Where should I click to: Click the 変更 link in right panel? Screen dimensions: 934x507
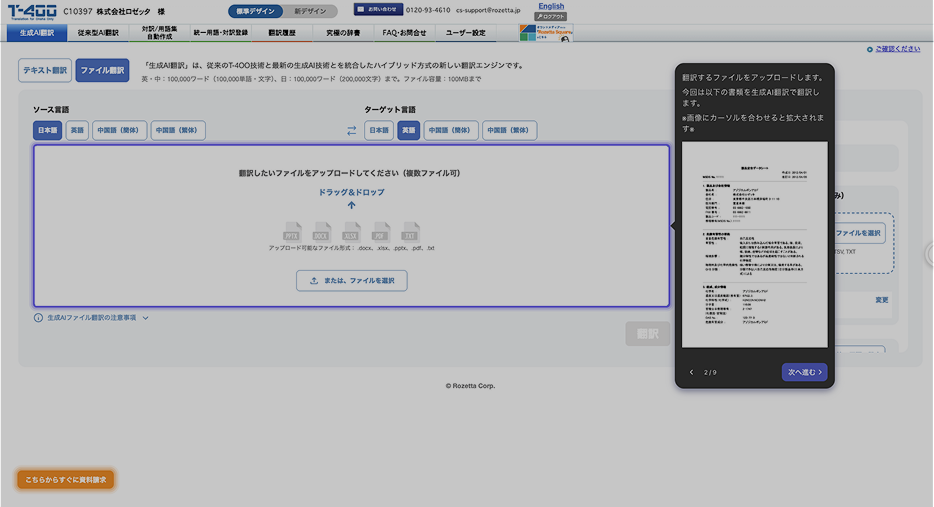tap(882, 300)
